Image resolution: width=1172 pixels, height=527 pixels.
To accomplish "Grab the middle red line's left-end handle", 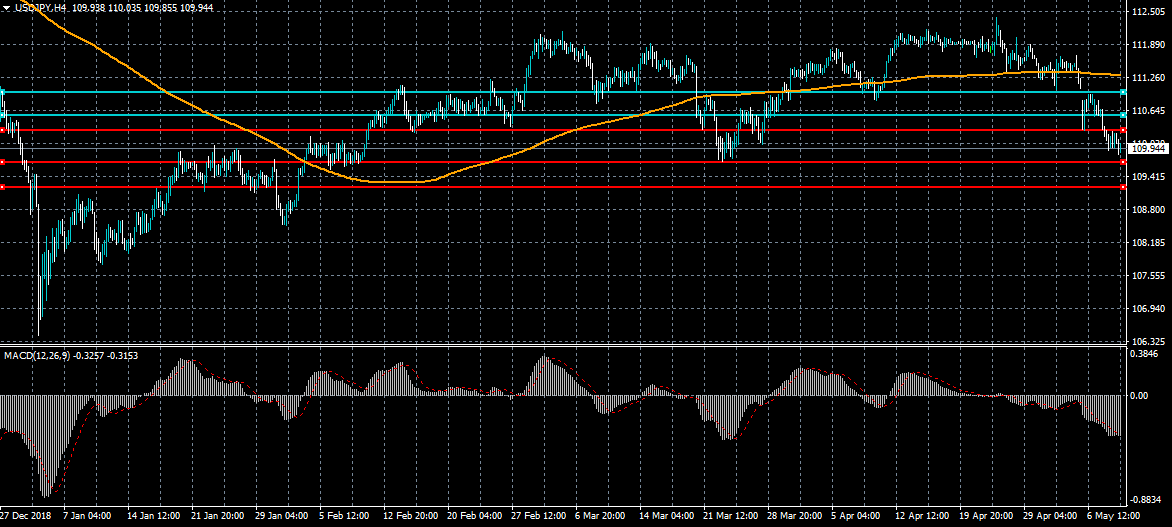I will tap(2, 162).
